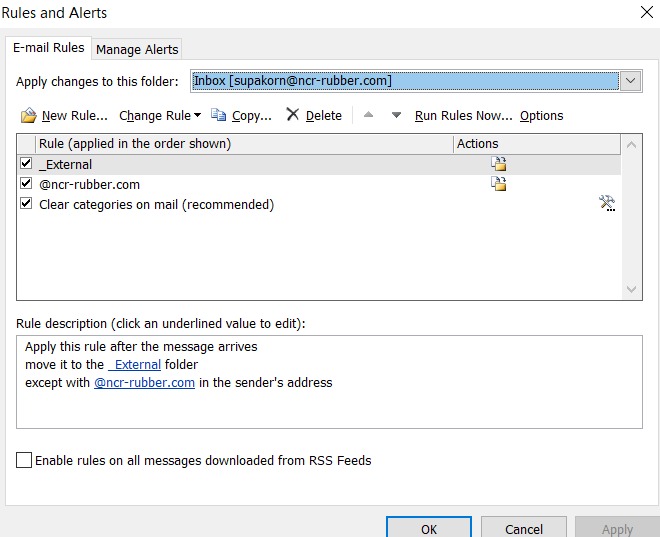The height and width of the screenshot is (537, 660).
Task: Open Run Rules Now dialog
Action: point(463,116)
